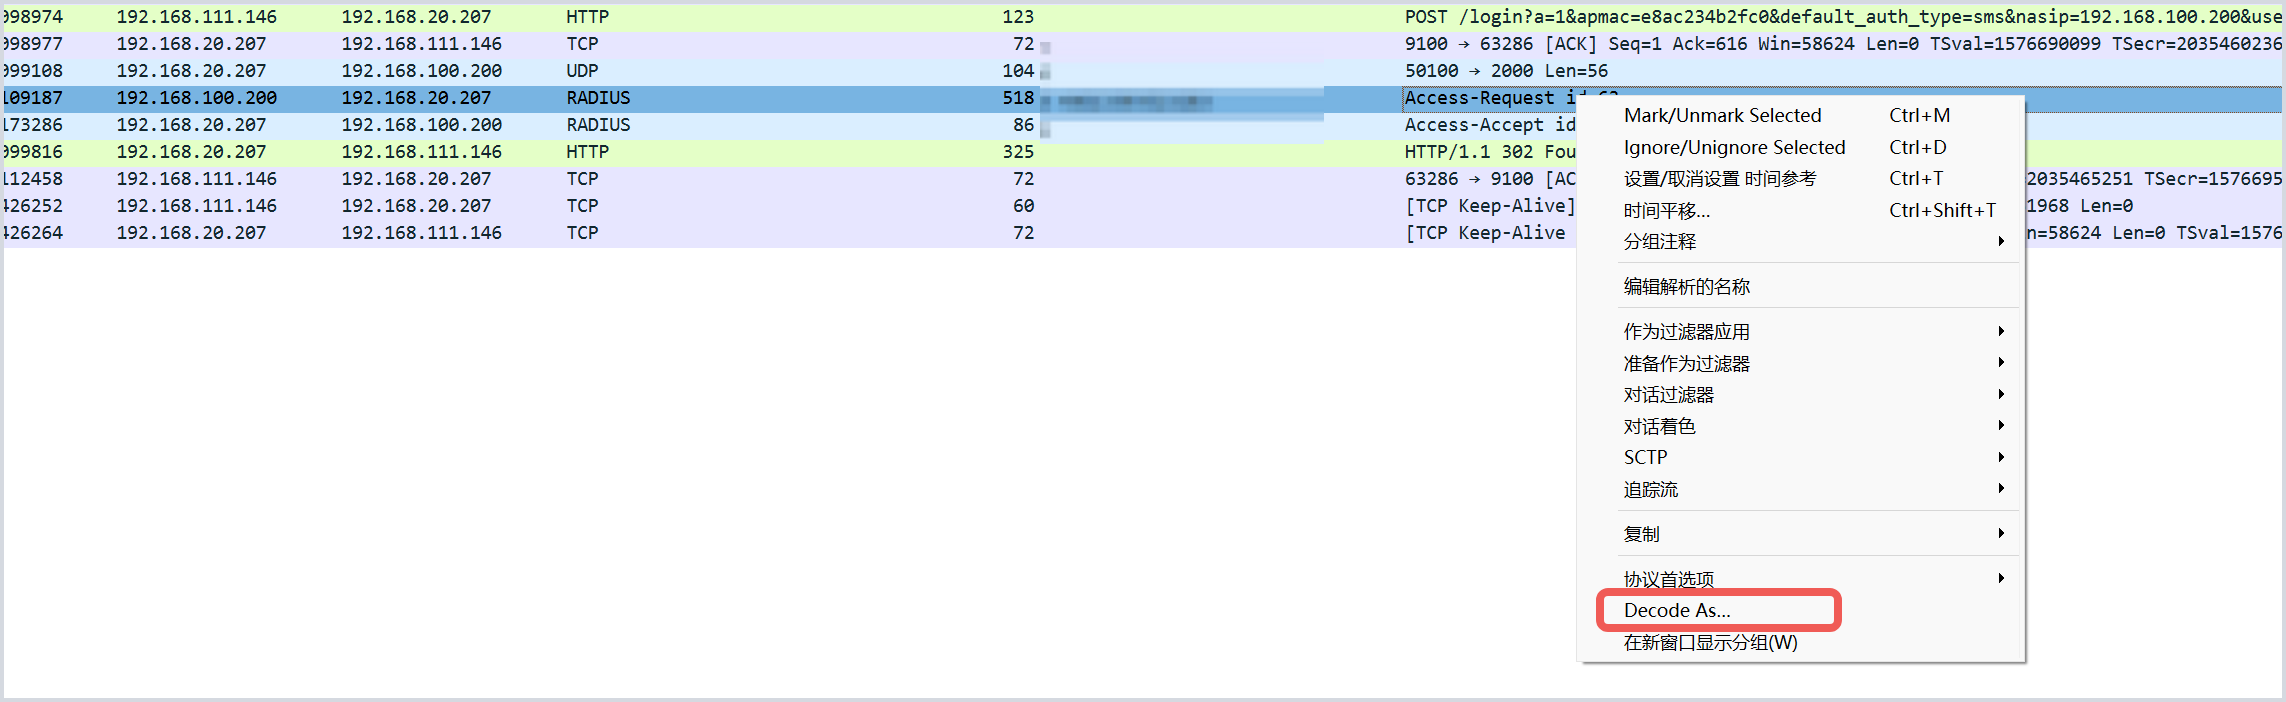Choose 编辑解析的名称 menu entry

1800,286
